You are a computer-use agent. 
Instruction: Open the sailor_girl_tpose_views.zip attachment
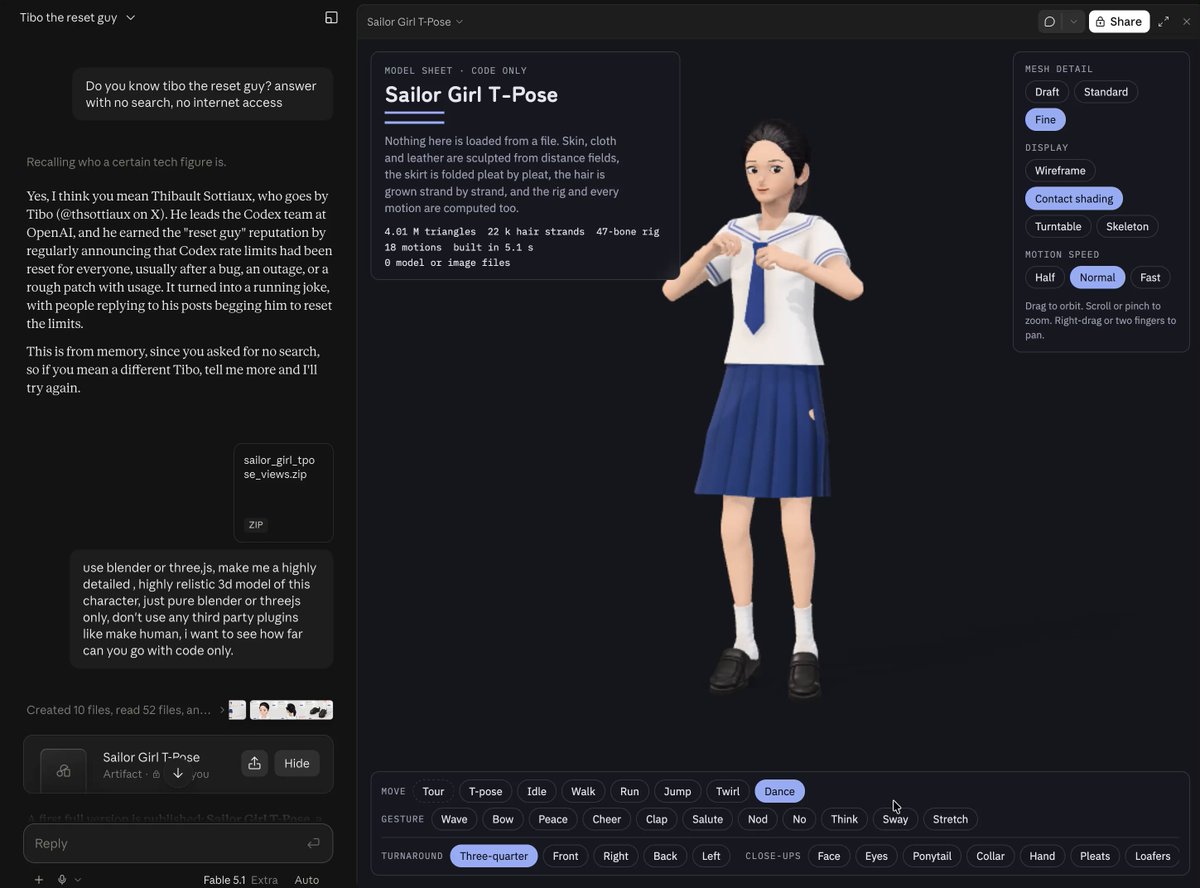coord(283,493)
